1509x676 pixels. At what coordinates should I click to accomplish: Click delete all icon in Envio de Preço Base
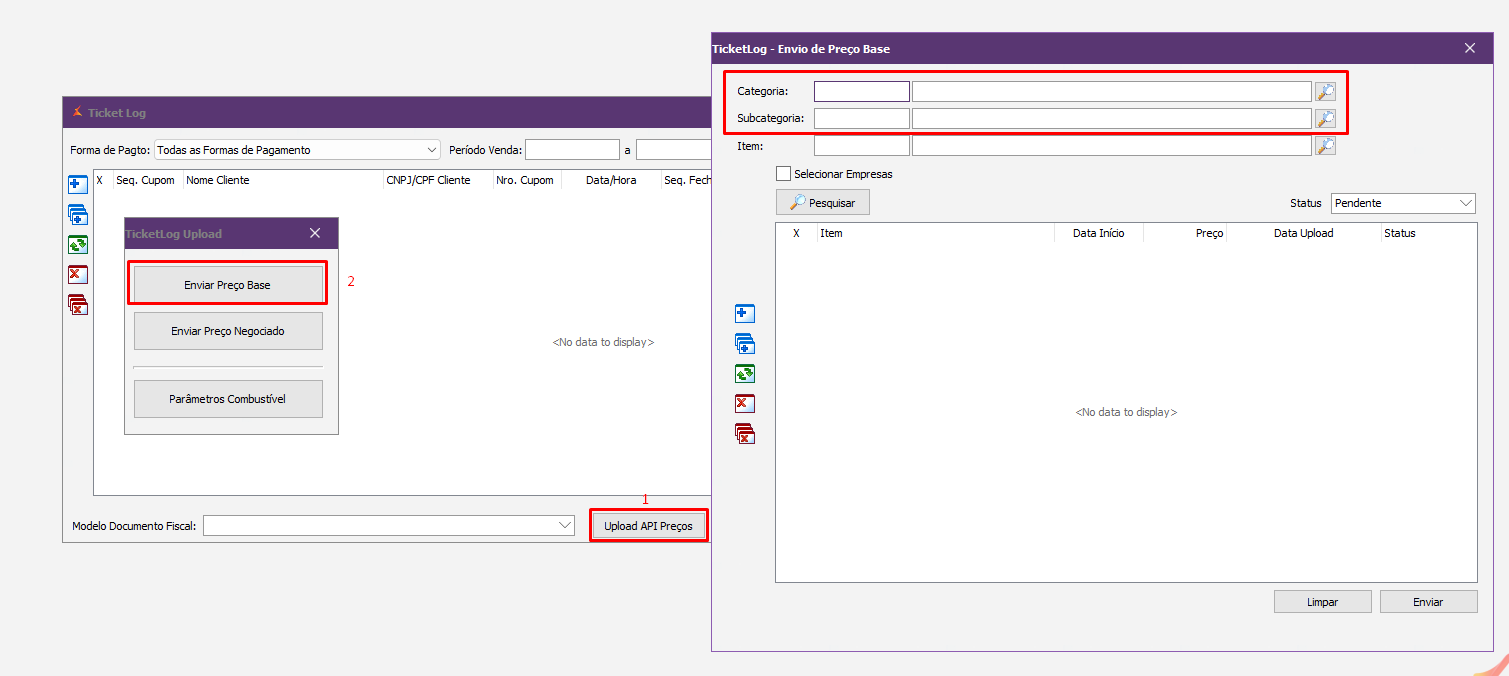tap(745, 434)
